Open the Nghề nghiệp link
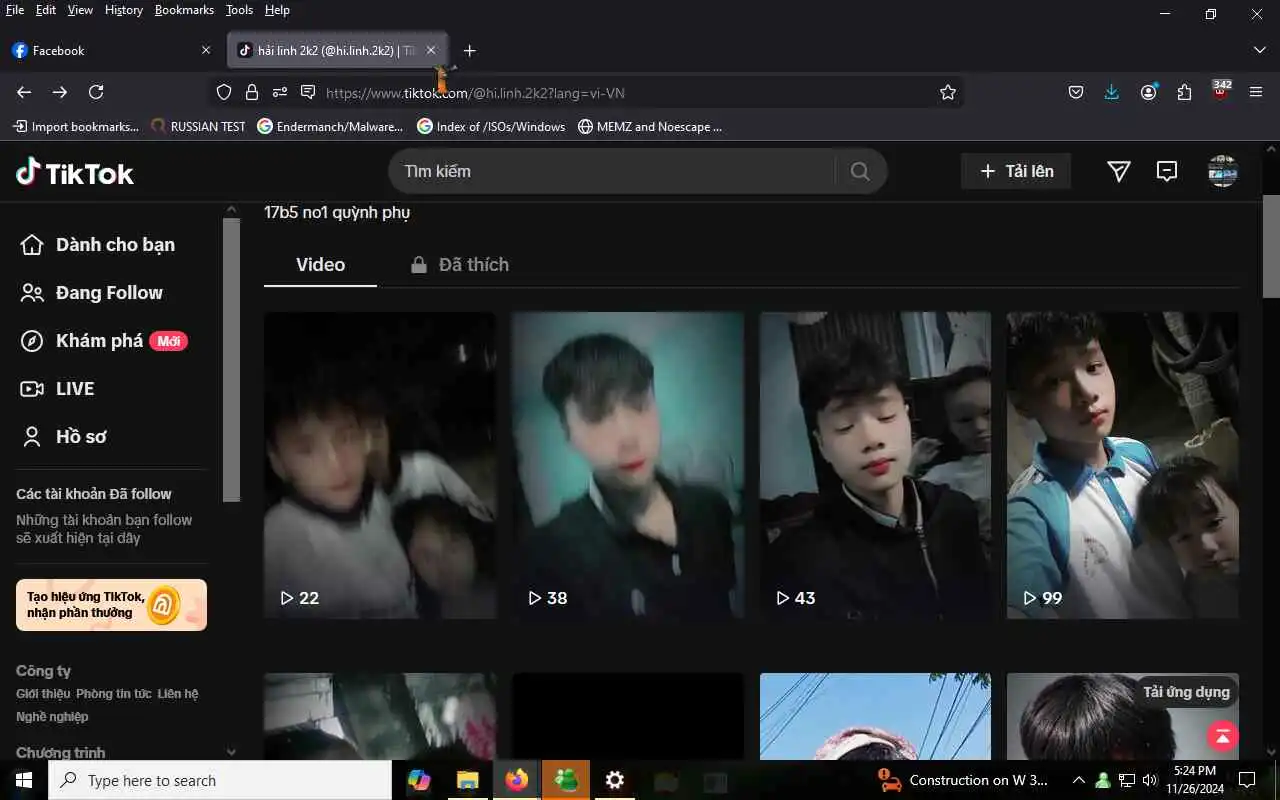 pos(52,717)
